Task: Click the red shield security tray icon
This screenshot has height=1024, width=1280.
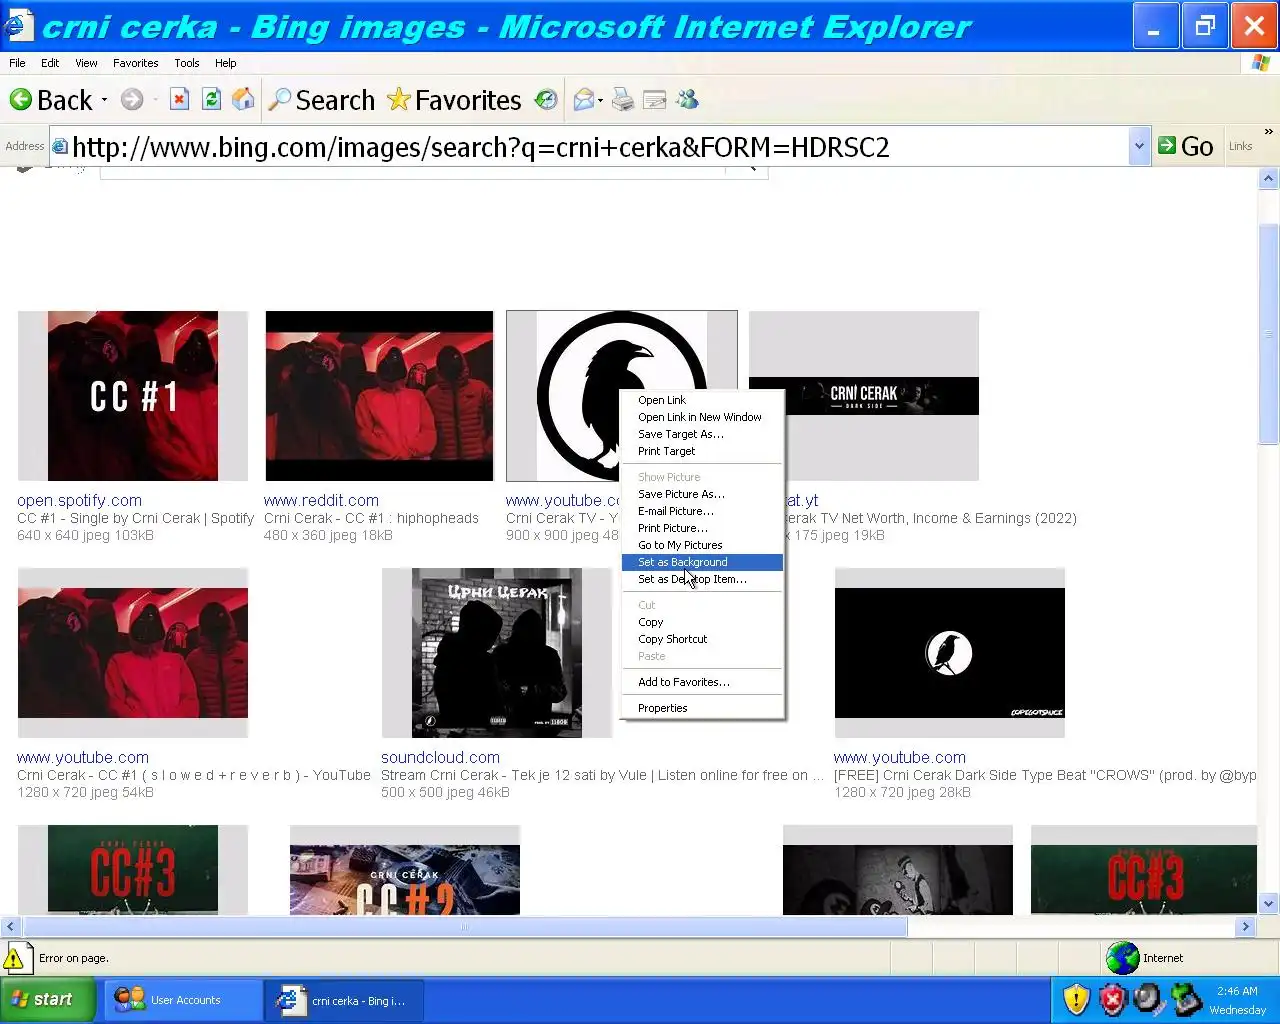Action: tap(1112, 999)
